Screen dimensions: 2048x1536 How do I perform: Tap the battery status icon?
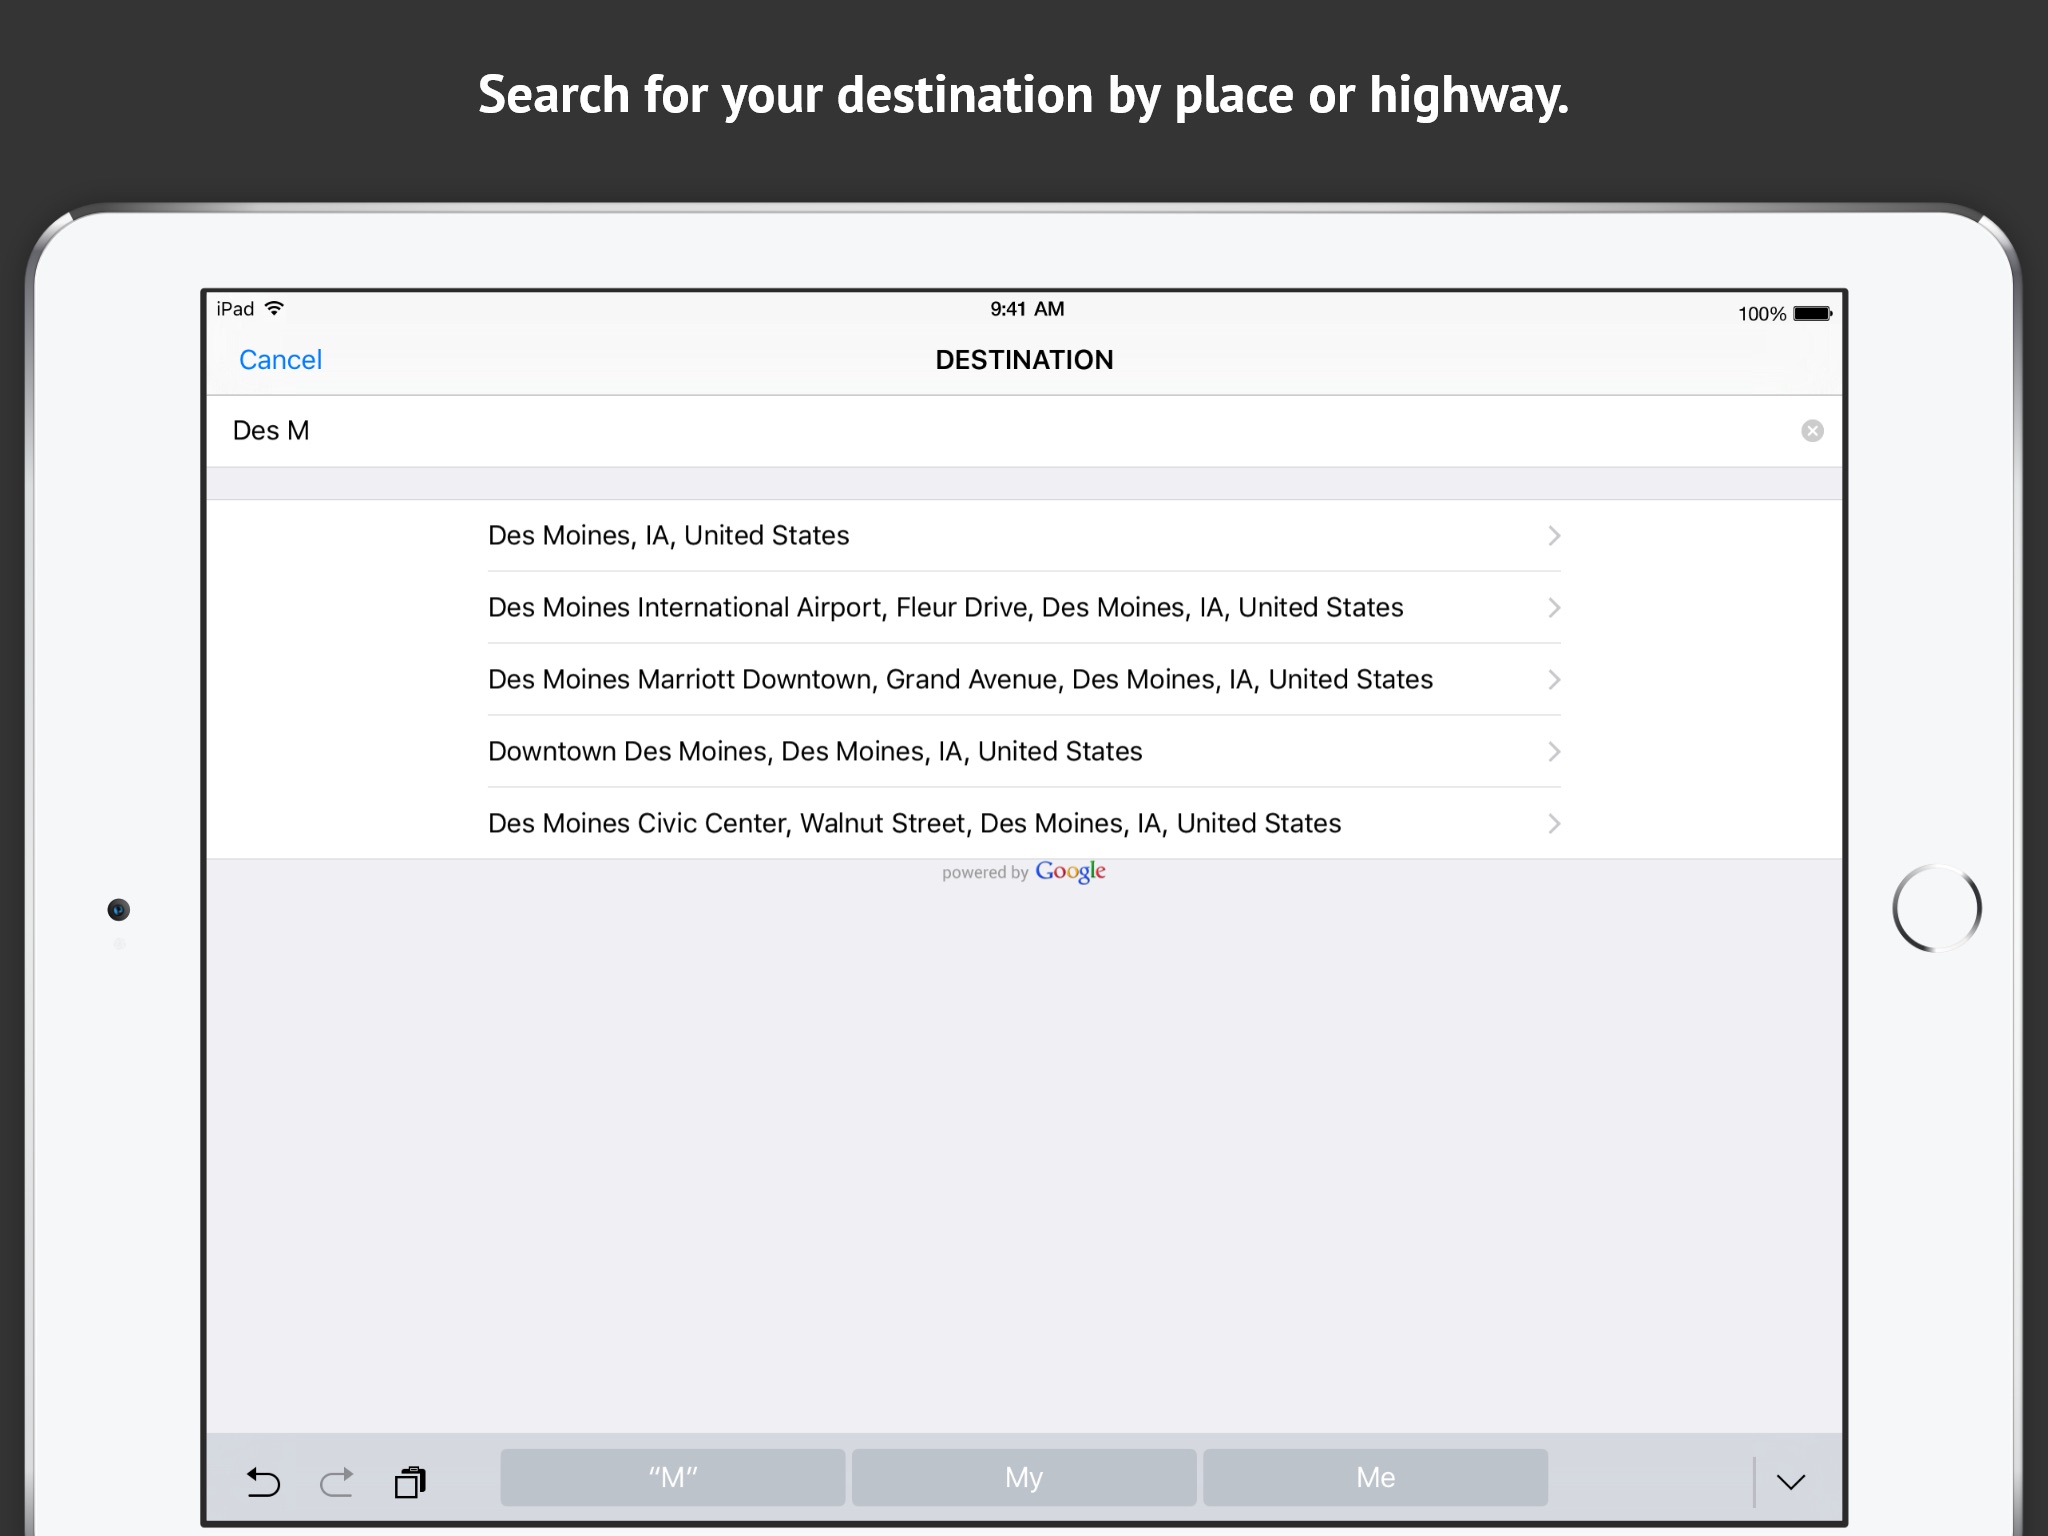tap(1812, 314)
